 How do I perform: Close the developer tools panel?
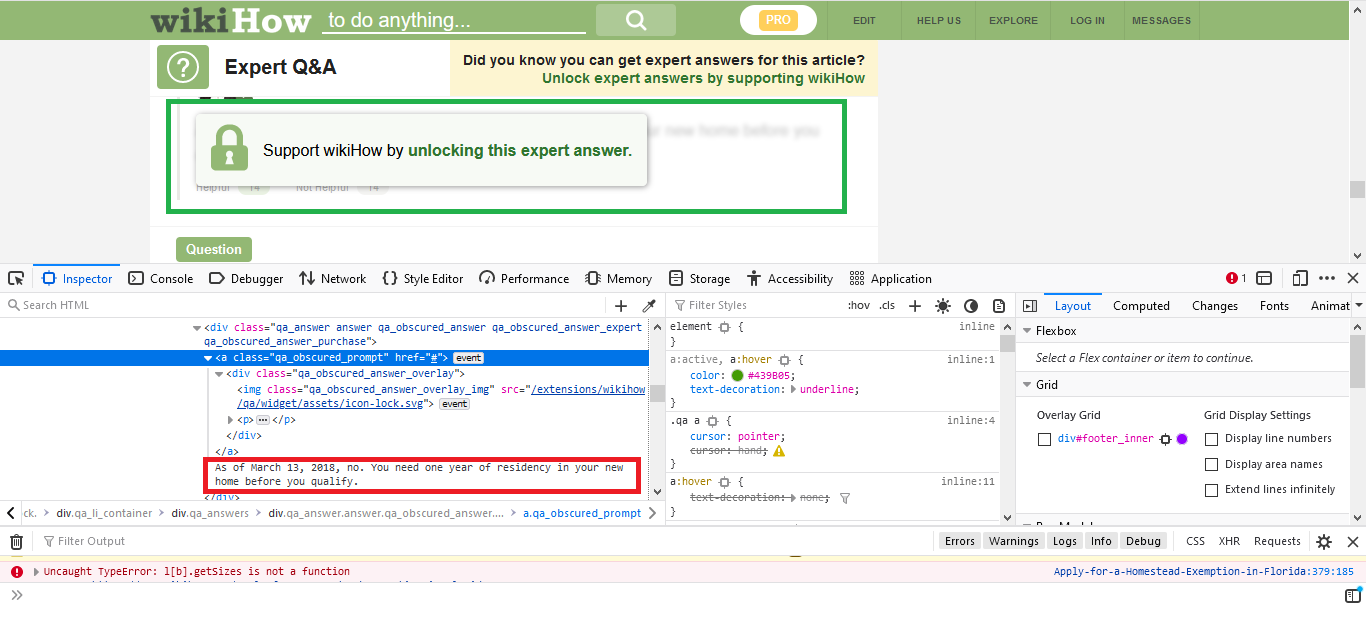[x=1353, y=278]
